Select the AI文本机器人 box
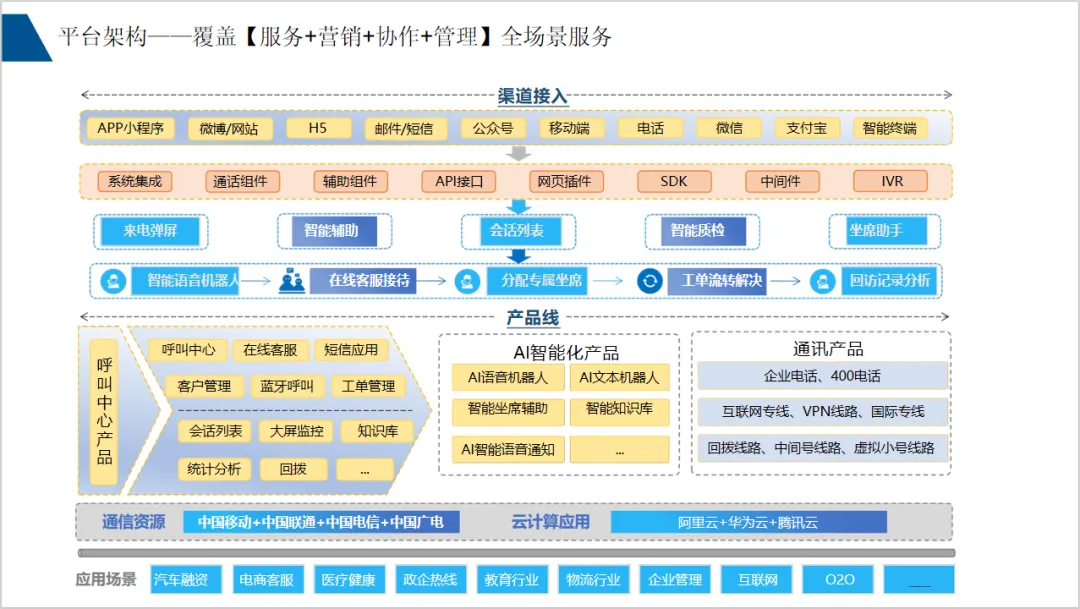The width and height of the screenshot is (1080, 609). (x=619, y=378)
